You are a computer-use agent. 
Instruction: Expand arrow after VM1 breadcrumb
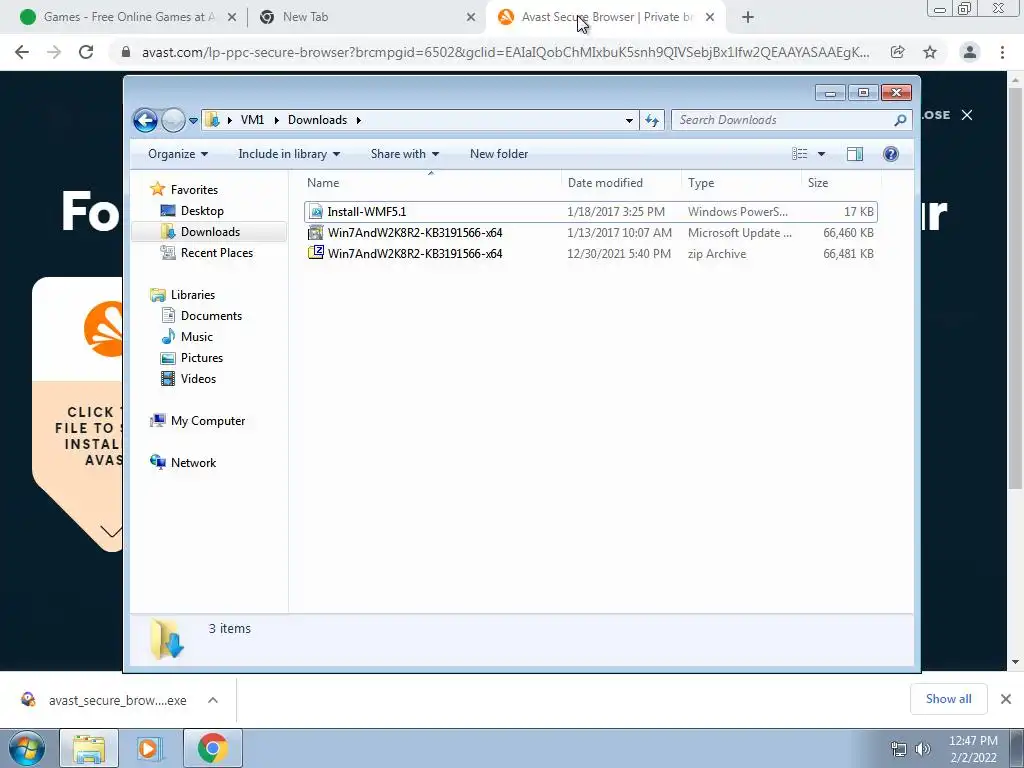coord(276,120)
